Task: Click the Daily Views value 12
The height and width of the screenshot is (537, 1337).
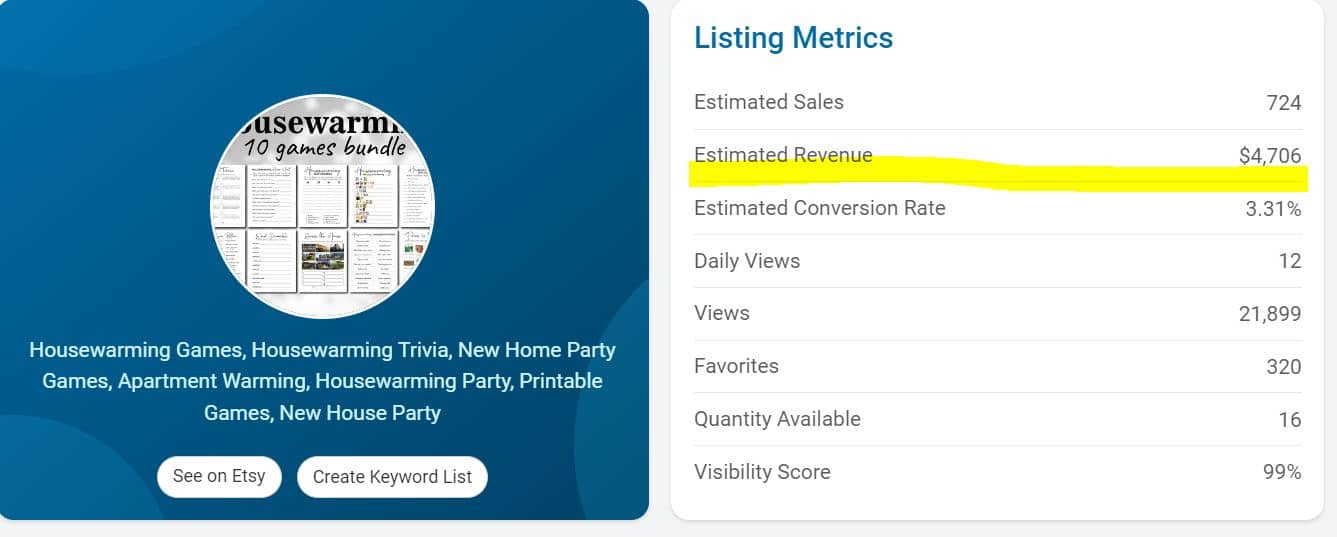Action: click(1290, 261)
